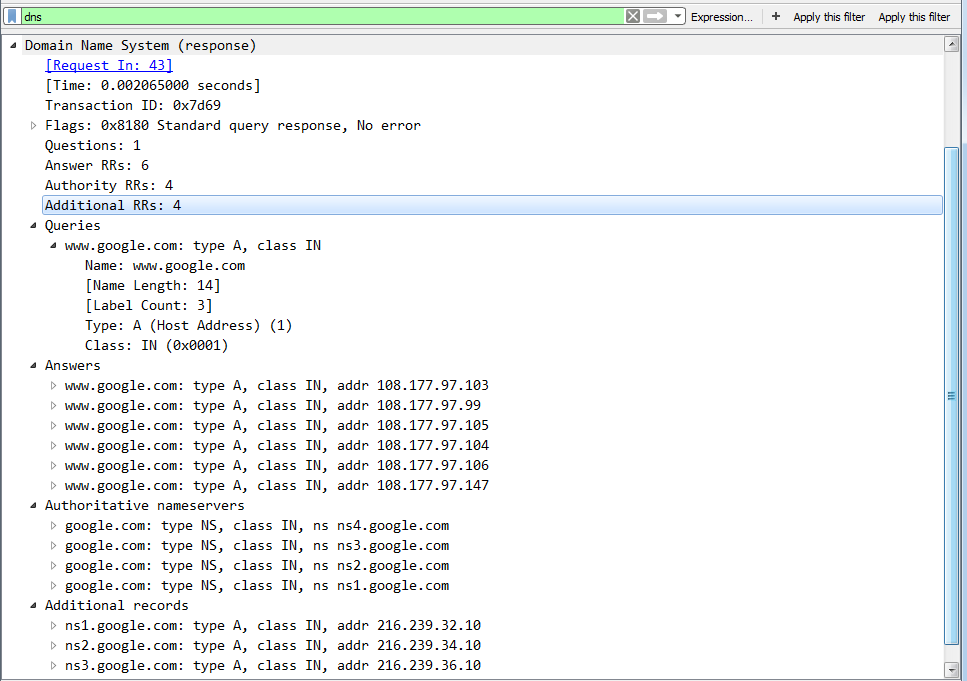Screen dimensions: 967x681
Task: Click inside the dns filter input field
Action: coord(300,16)
